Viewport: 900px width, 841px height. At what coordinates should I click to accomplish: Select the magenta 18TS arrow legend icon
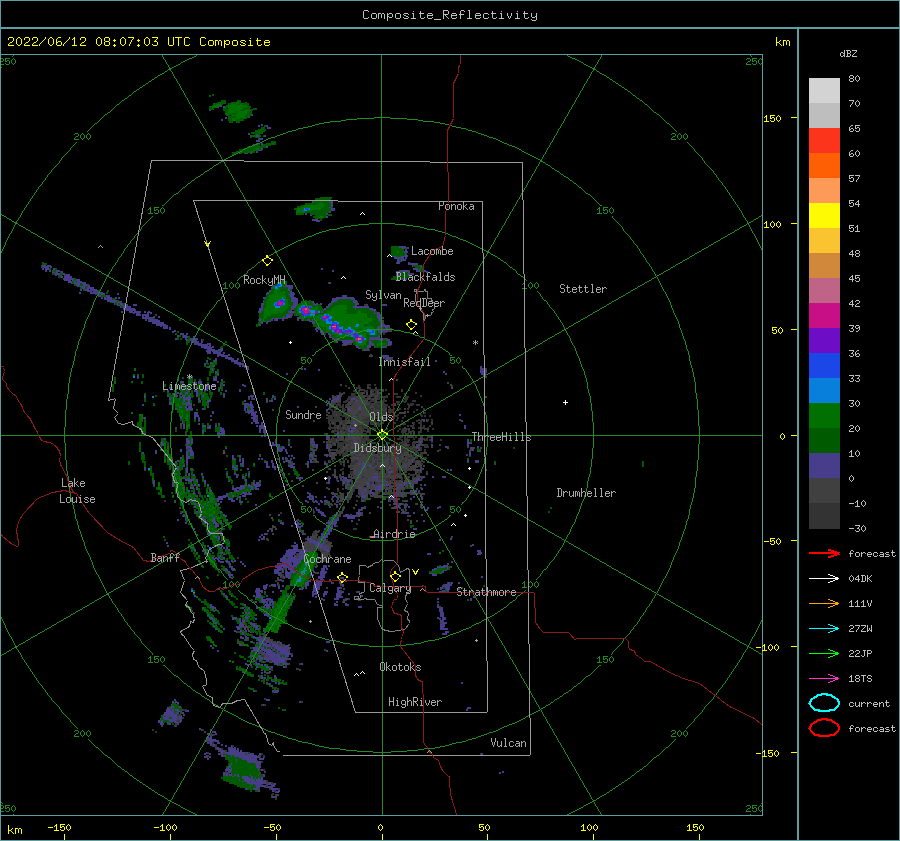[x=824, y=679]
